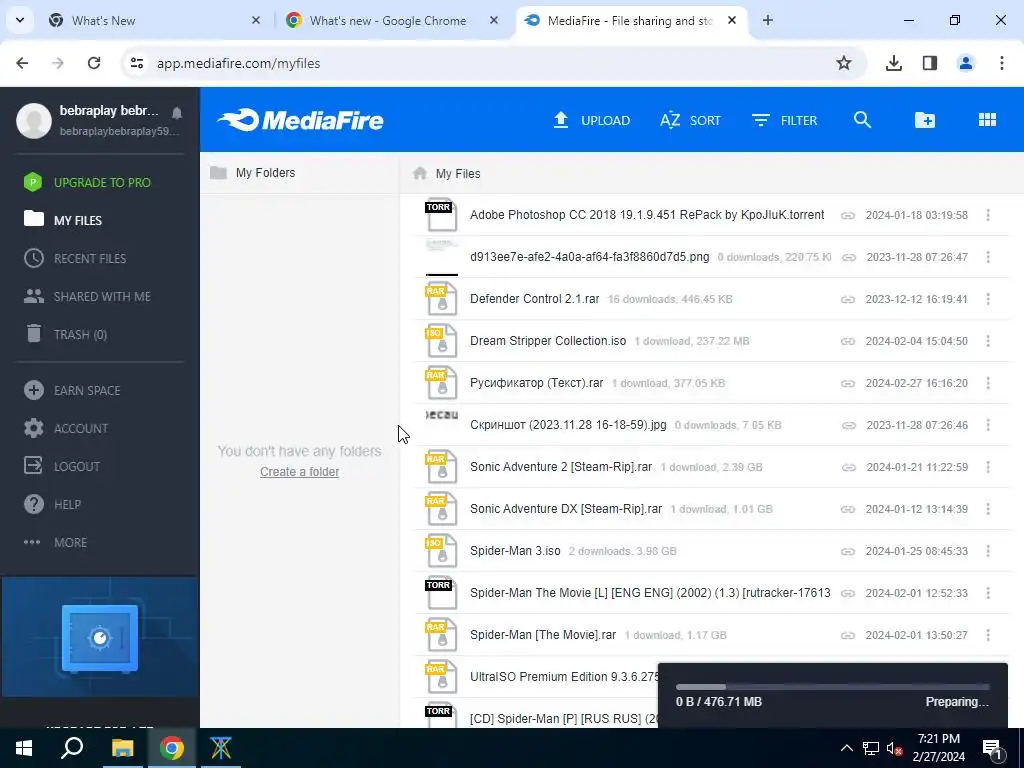
Task: View site information icon in address bar
Action: [x=137, y=63]
